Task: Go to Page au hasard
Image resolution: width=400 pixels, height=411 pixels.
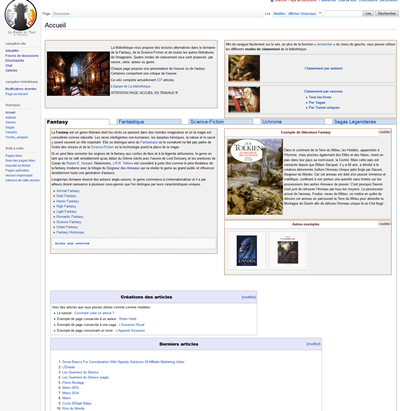Action: (16, 94)
